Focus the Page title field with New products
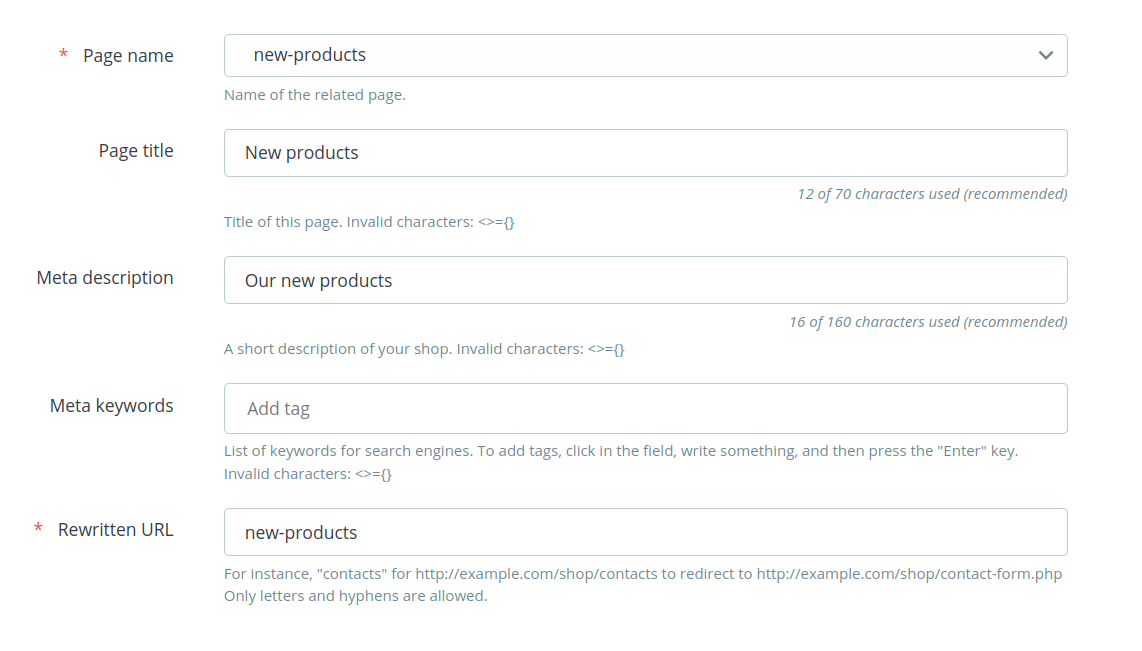 [x=645, y=153]
